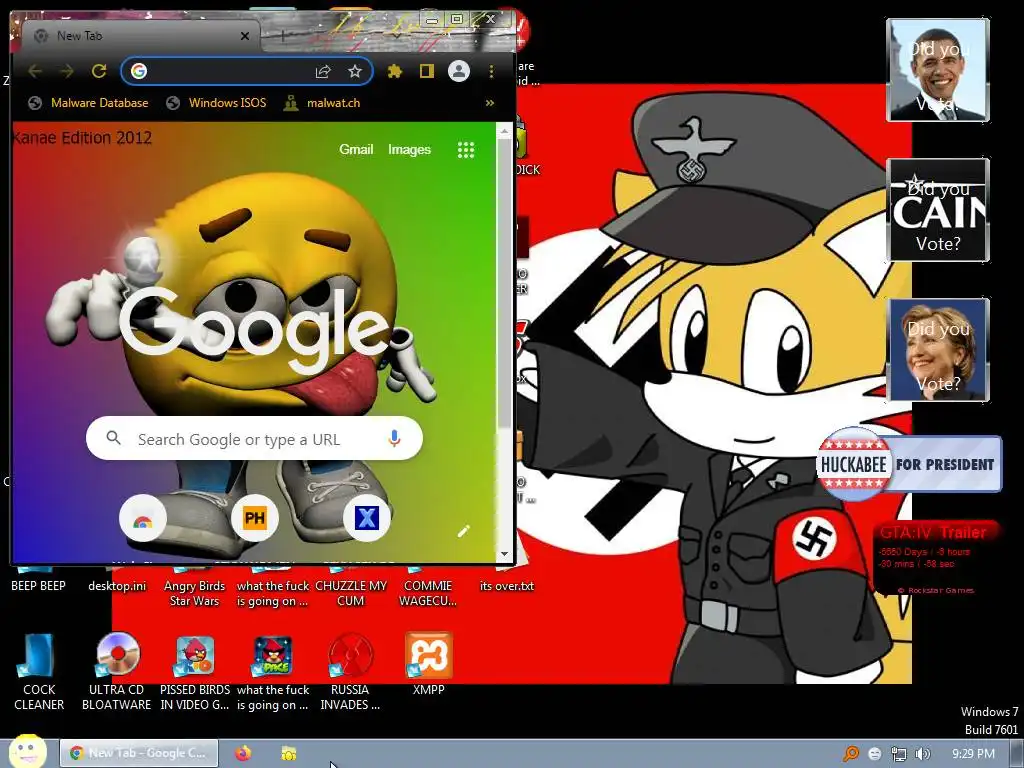Click the Firefox icon in the taskbar
Viewport: 1024px width, 768px height.
243,753
